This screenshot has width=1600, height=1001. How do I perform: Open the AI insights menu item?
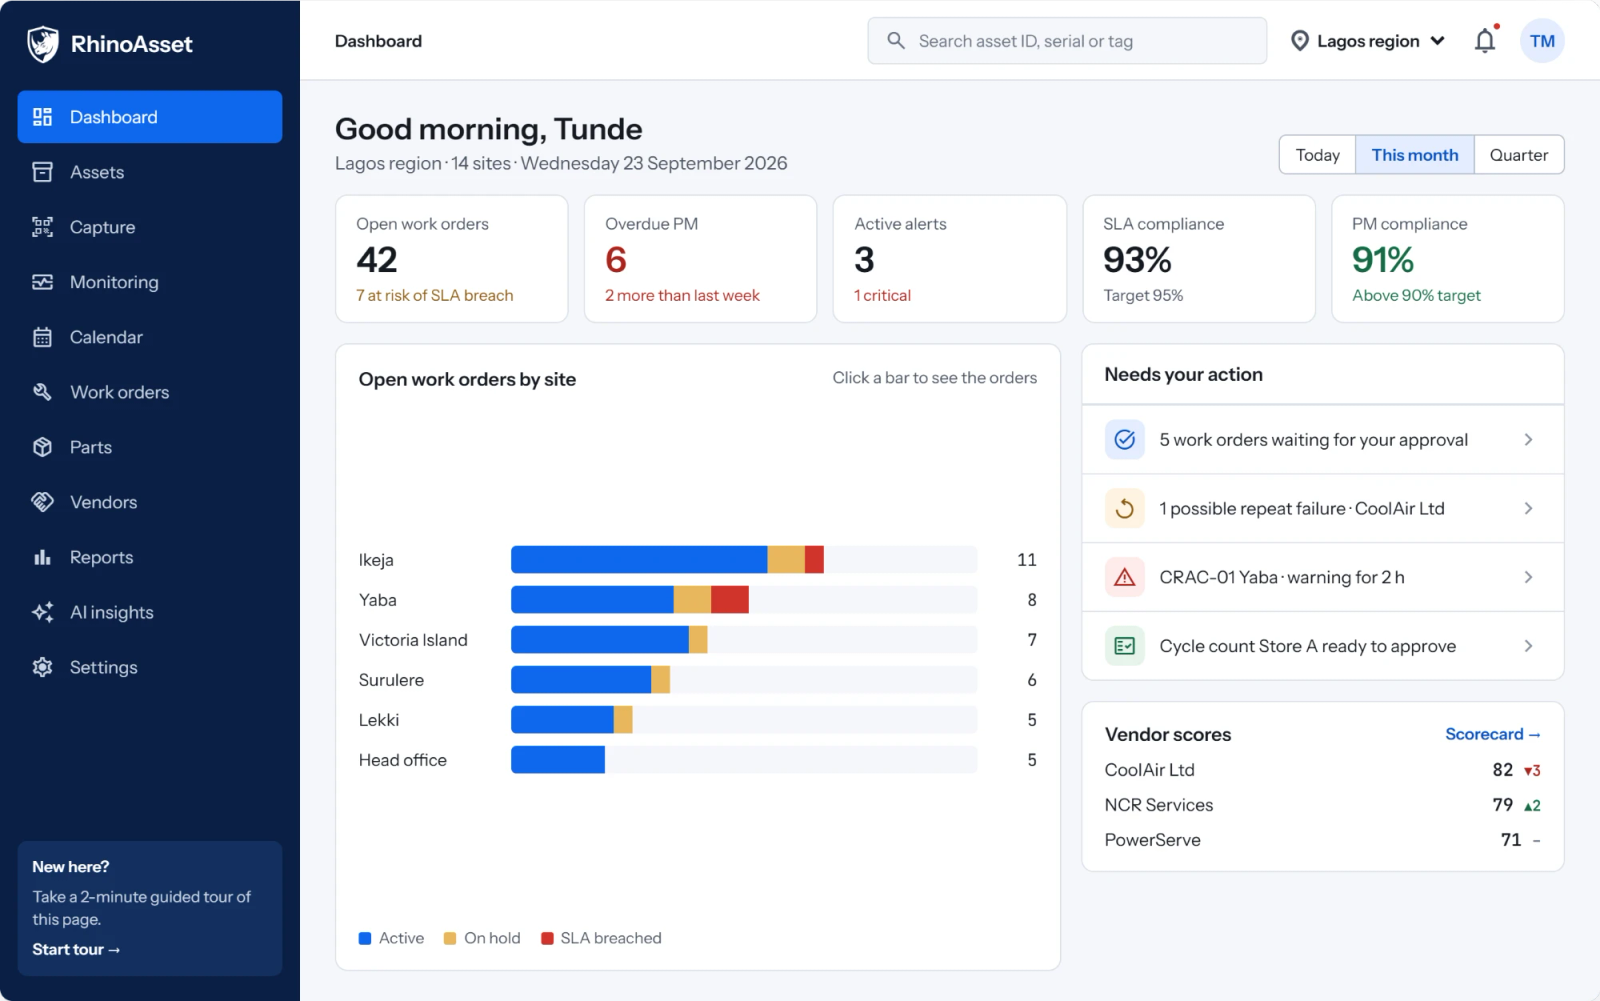pos(150,612)
